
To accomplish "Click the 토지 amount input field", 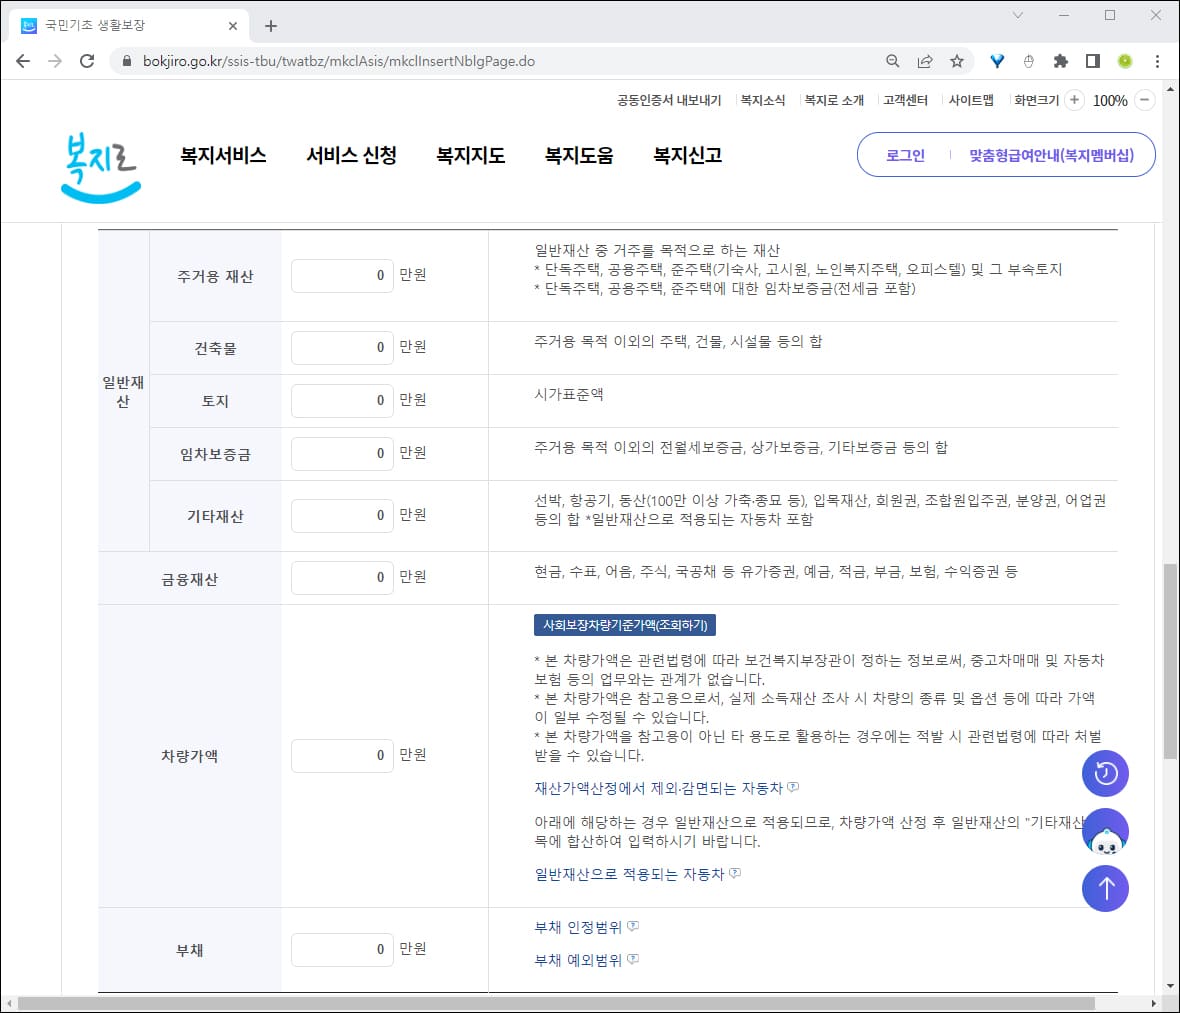I will (342, 399).
